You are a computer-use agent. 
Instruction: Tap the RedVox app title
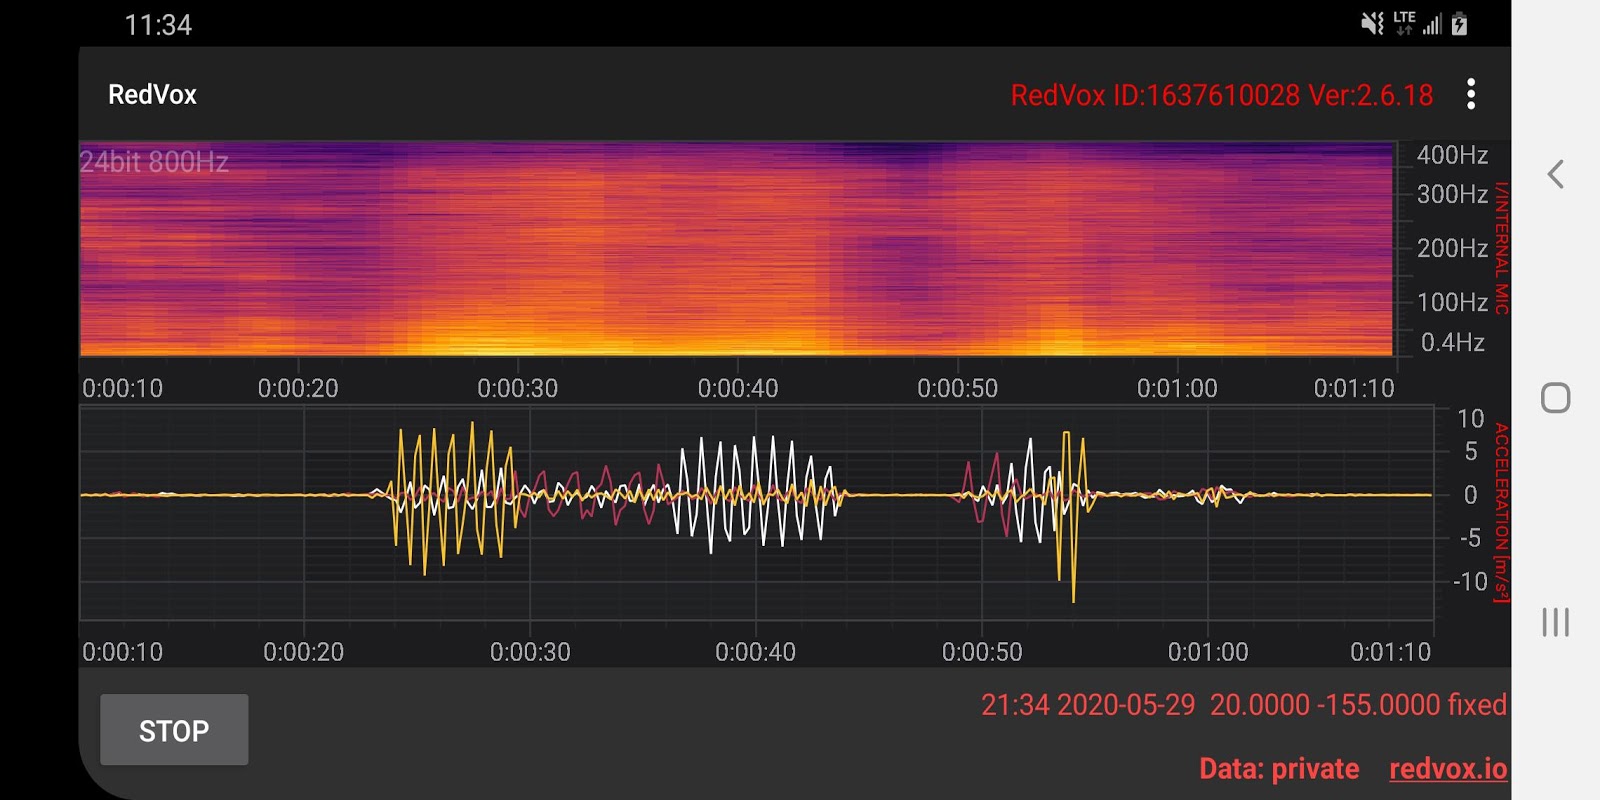coord(152,94)
